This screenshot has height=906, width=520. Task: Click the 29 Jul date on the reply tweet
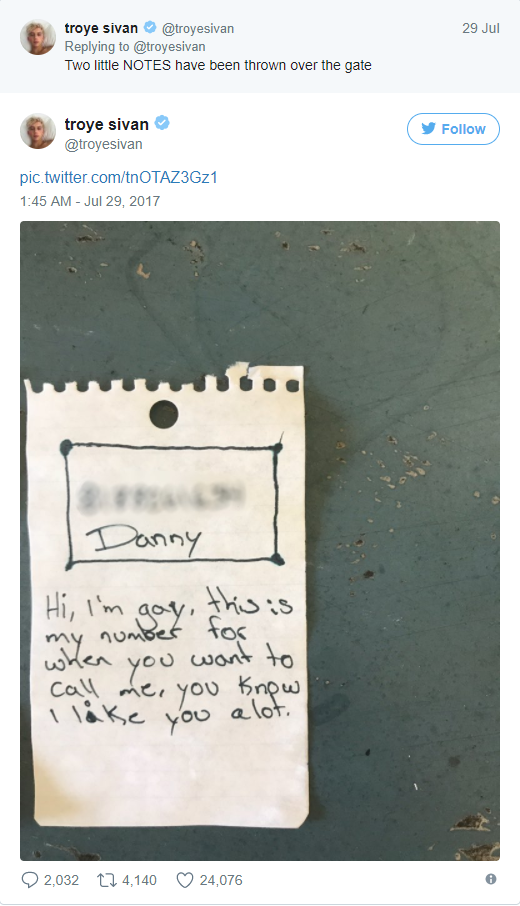click(481, 28)
